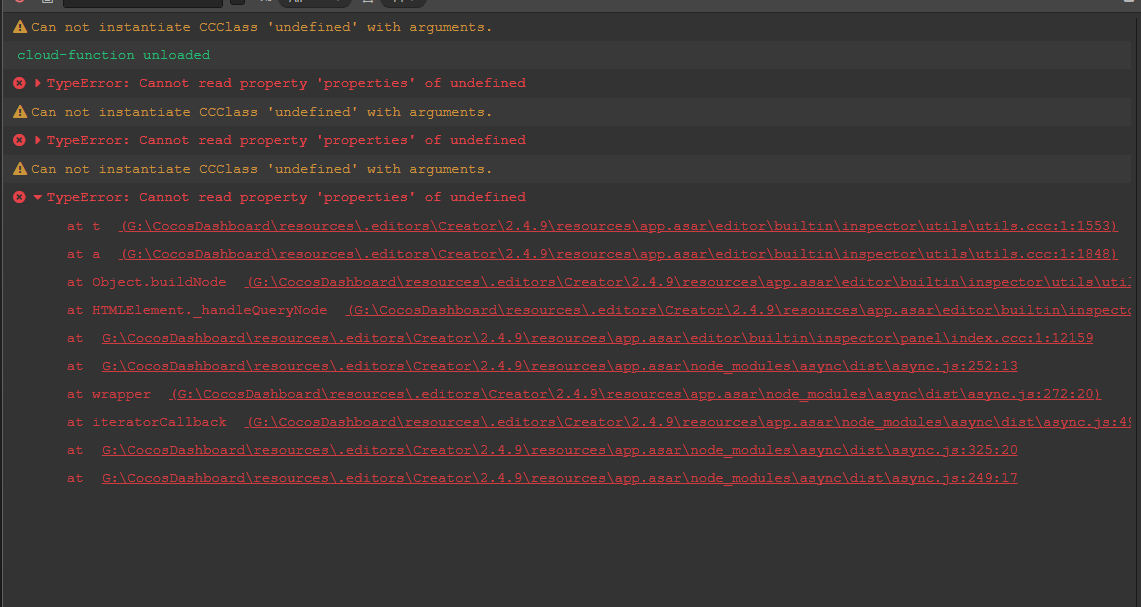Open the async.js:252:13 link
The image size is (1141, 607).
pos(559,366)
